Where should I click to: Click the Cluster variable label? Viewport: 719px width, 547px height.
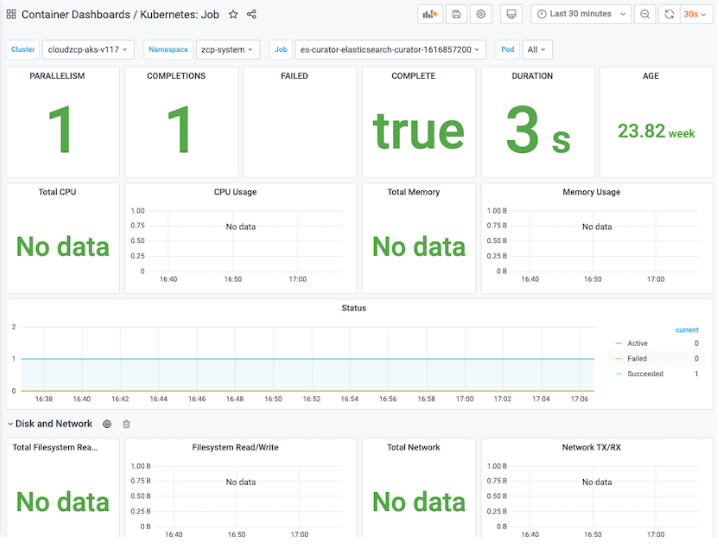click(23, 50)
